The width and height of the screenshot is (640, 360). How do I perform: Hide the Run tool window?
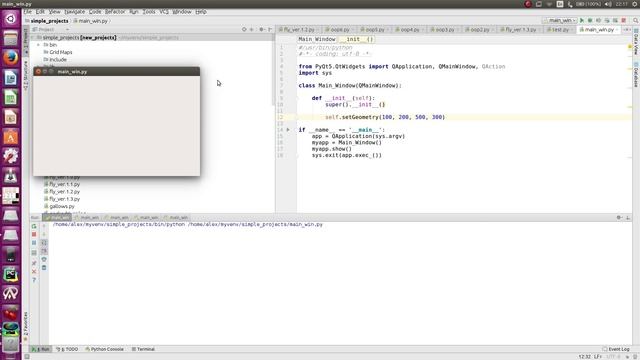point(628,218)
